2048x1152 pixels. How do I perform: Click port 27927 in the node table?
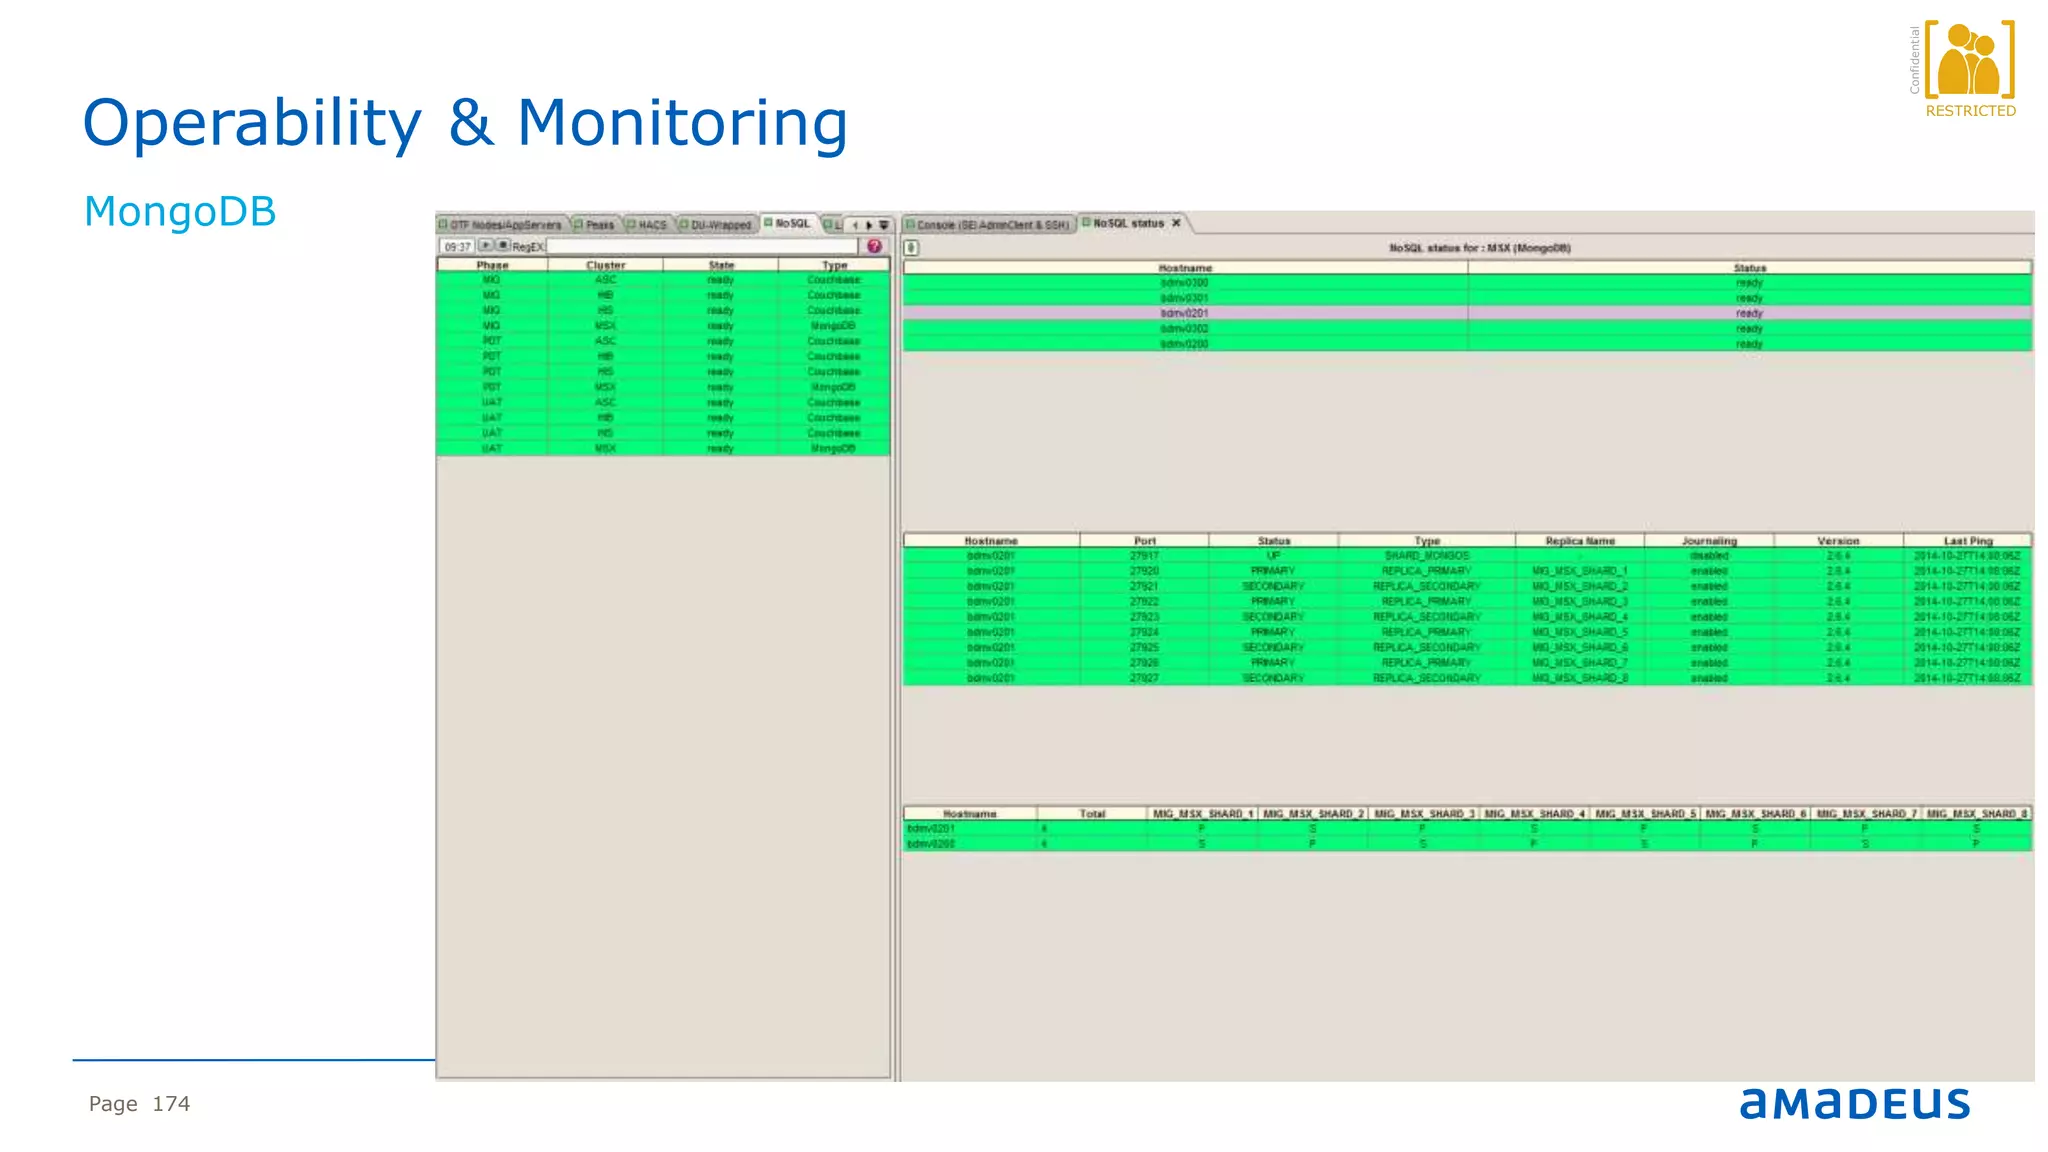point(1145,678)
